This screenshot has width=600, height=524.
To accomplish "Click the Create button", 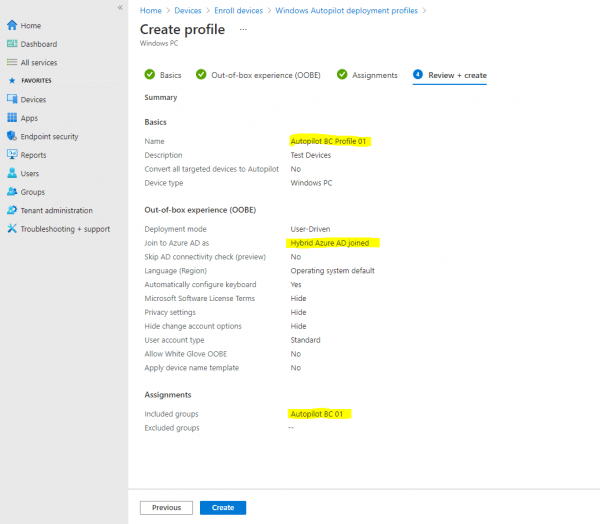I will point(223,508).
